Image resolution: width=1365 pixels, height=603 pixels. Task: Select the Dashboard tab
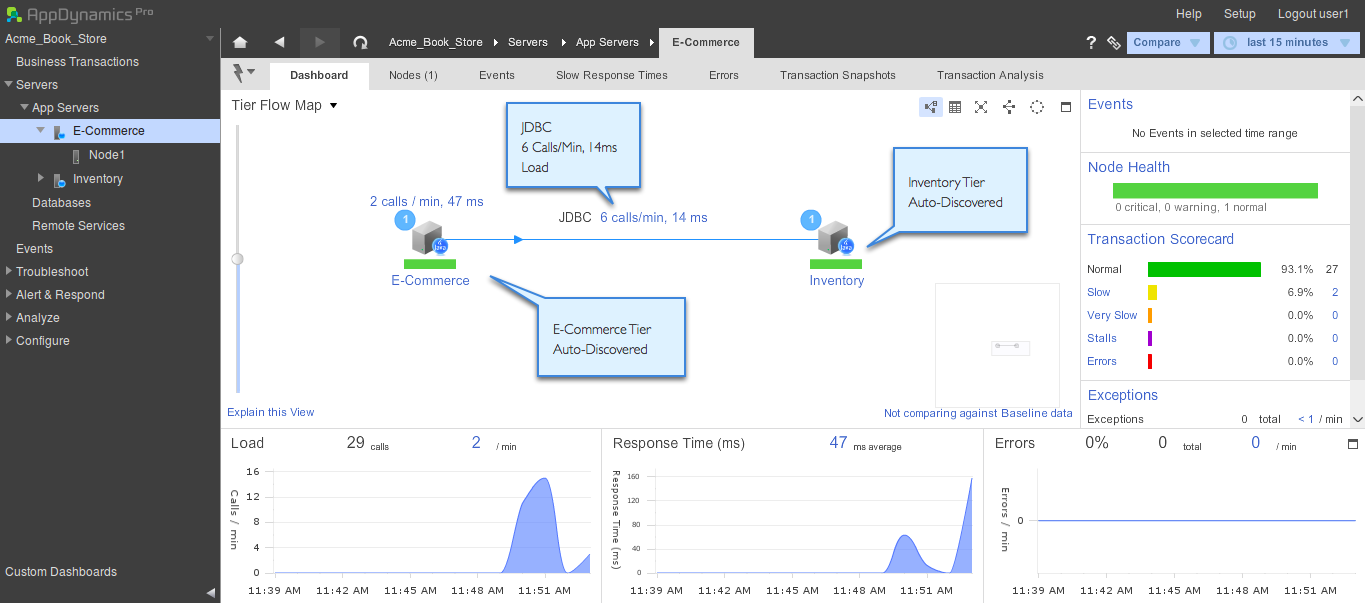point(319,75)
